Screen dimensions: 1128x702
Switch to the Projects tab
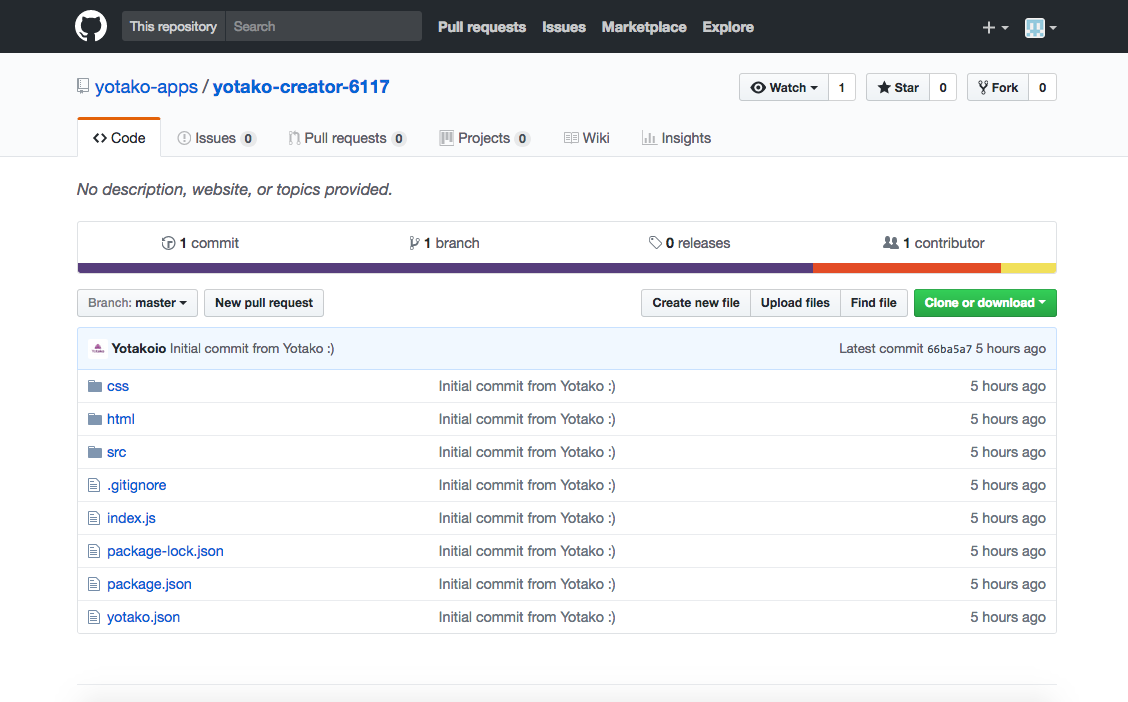pyautogui.click(x=484, y=138)
